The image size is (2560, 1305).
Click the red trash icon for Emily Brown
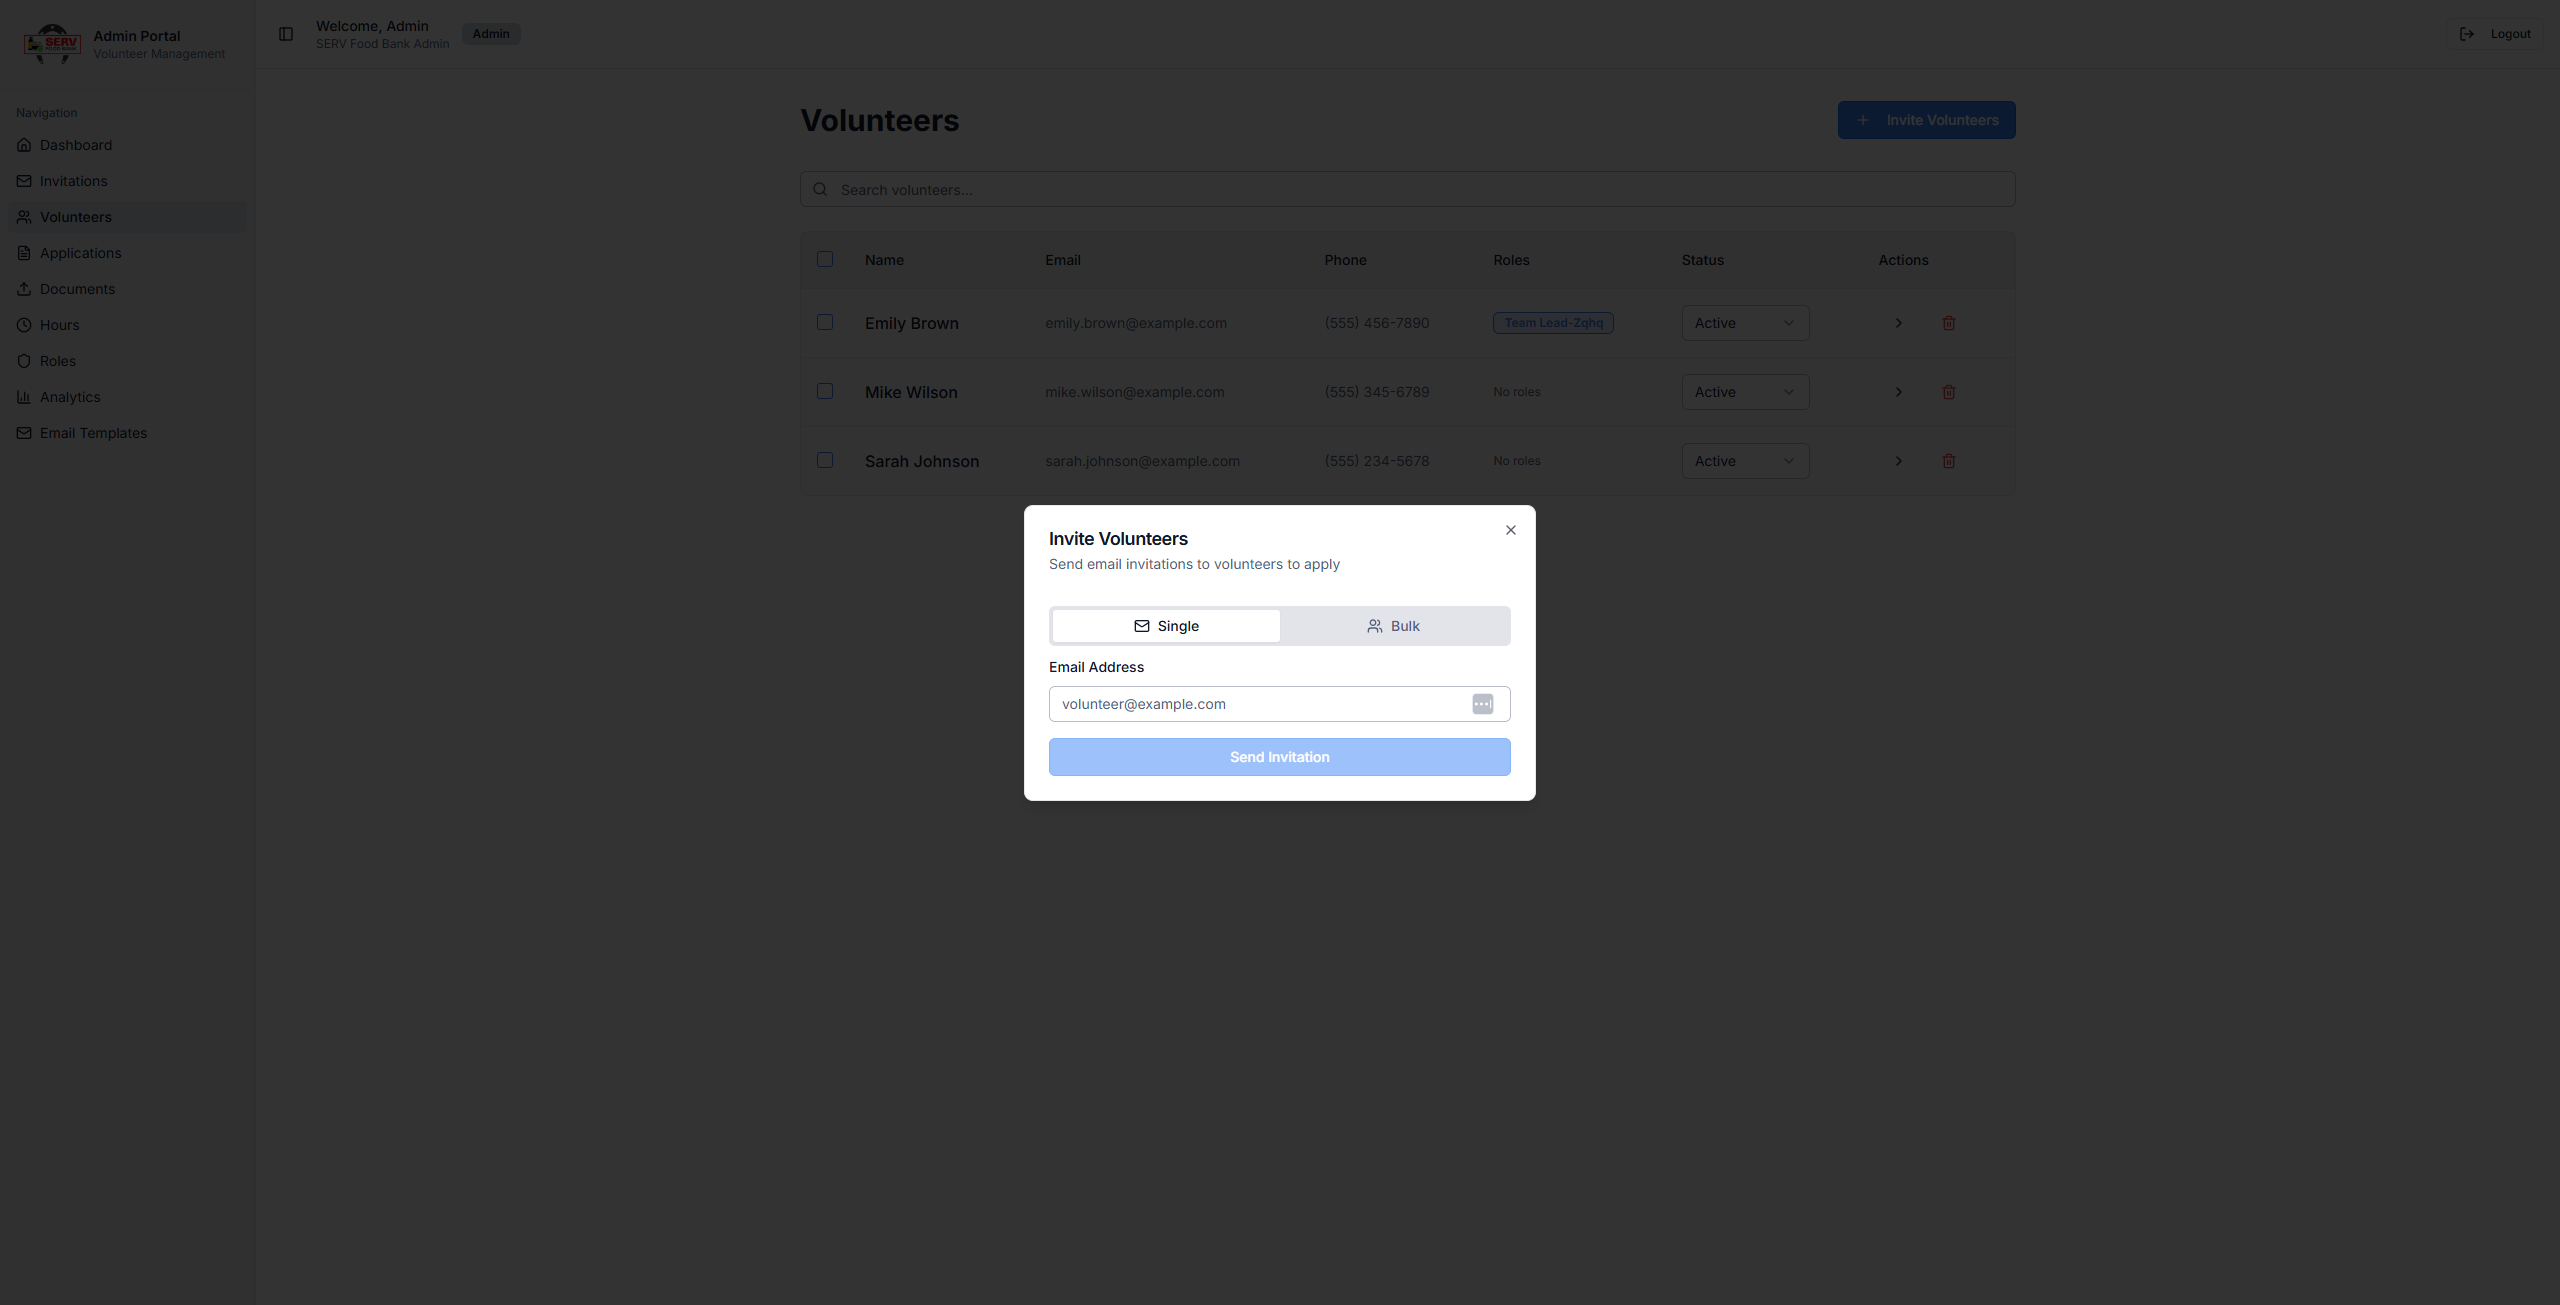[x=1948, y=323]
